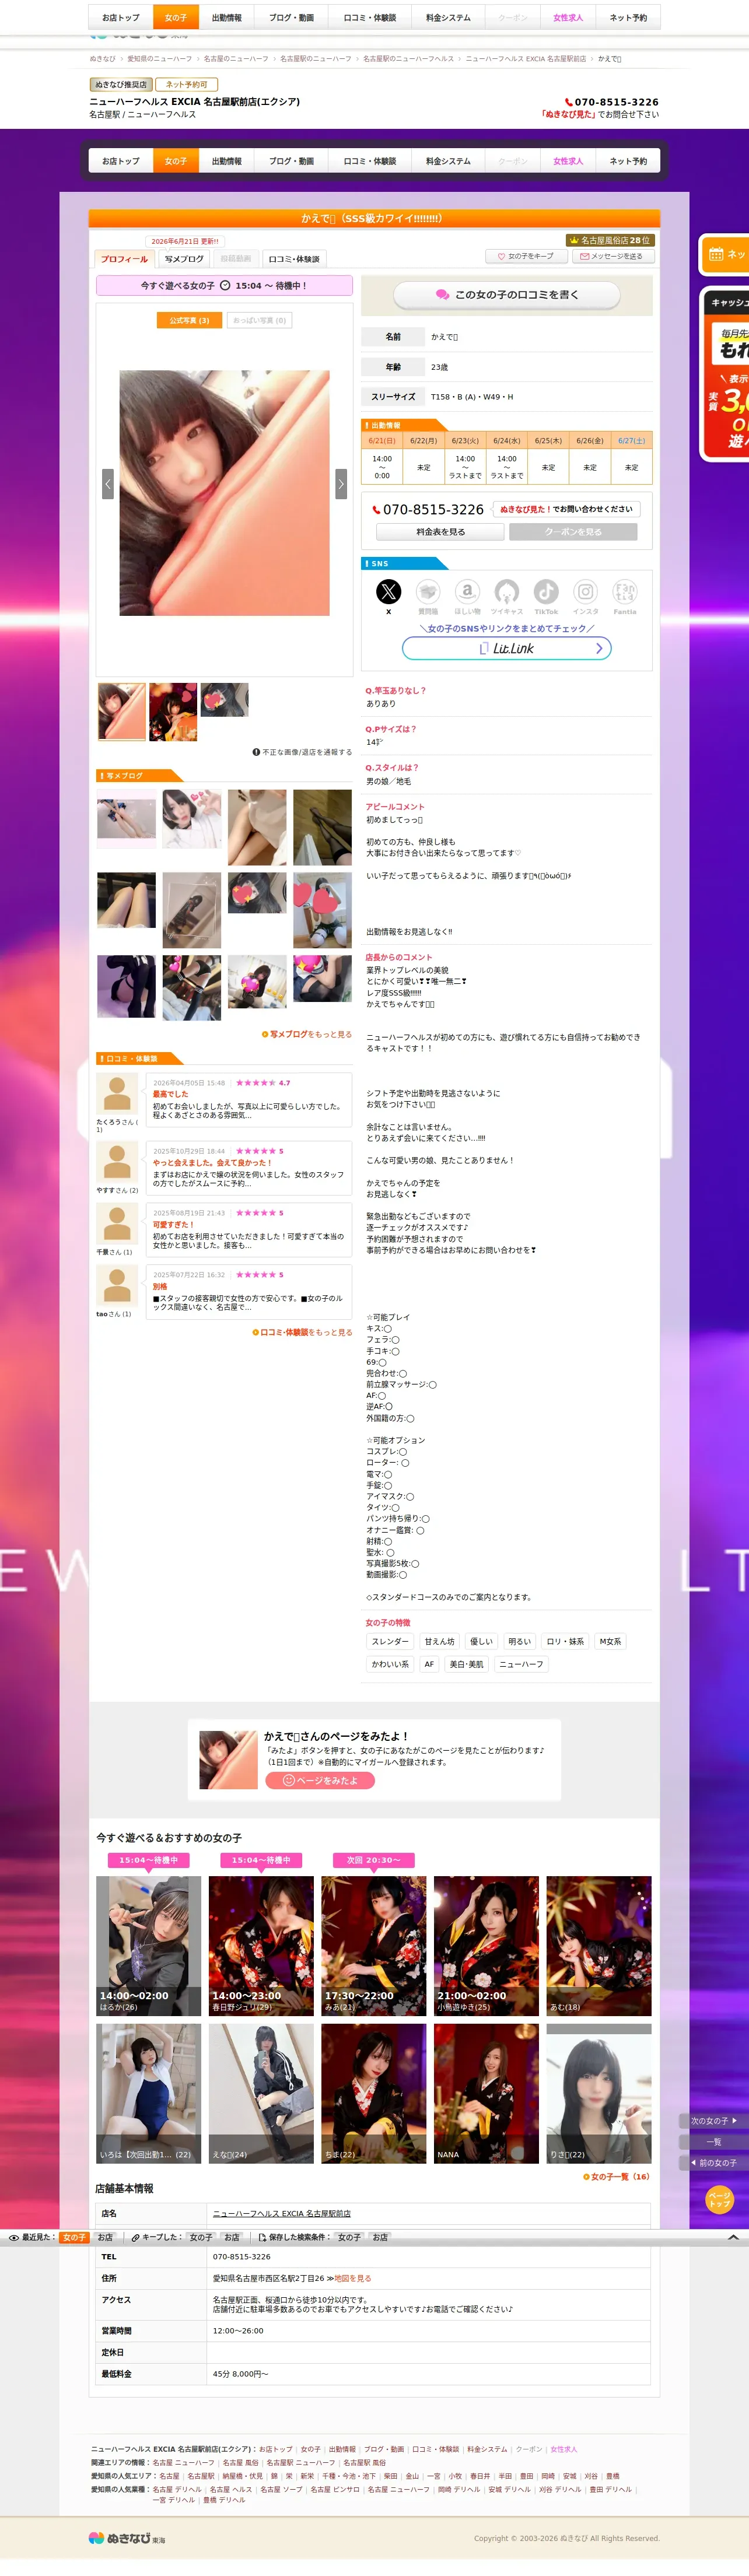The image size is (749, 2576).
Task: Click the ぬきなび breadcrumb link
Action: [102, 59]
